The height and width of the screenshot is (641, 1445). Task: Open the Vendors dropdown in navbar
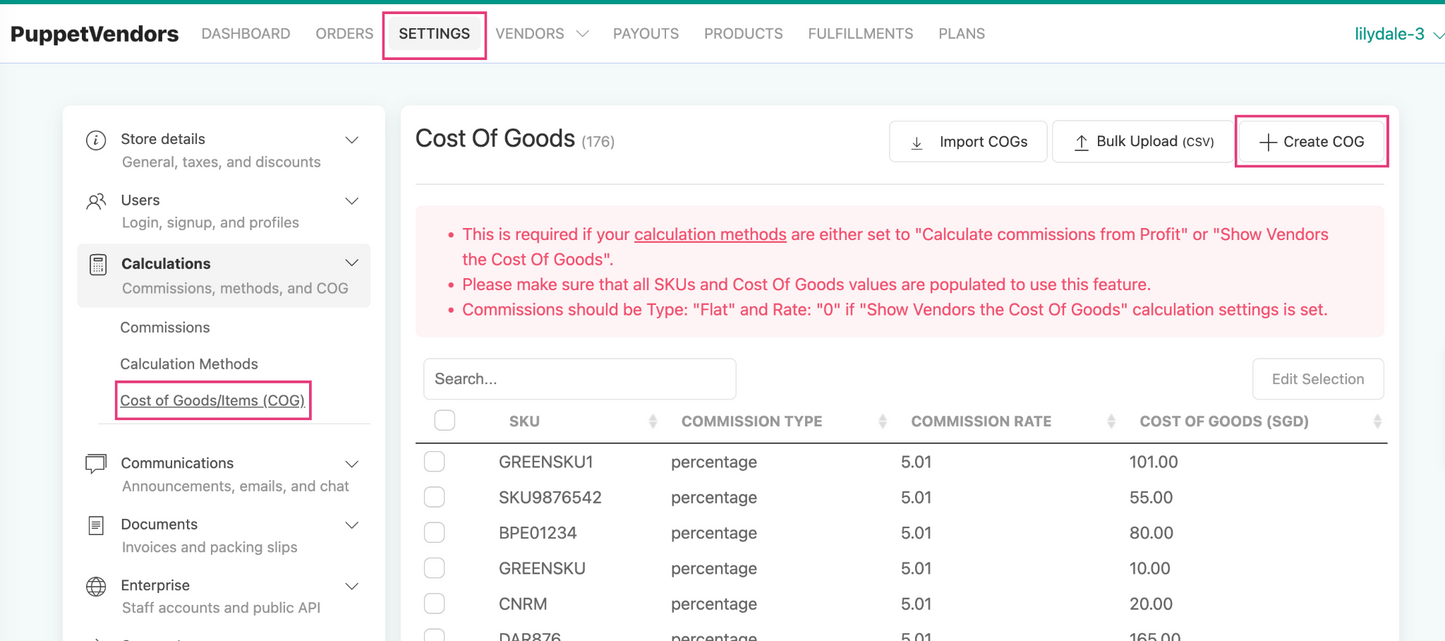pos(541,34)
